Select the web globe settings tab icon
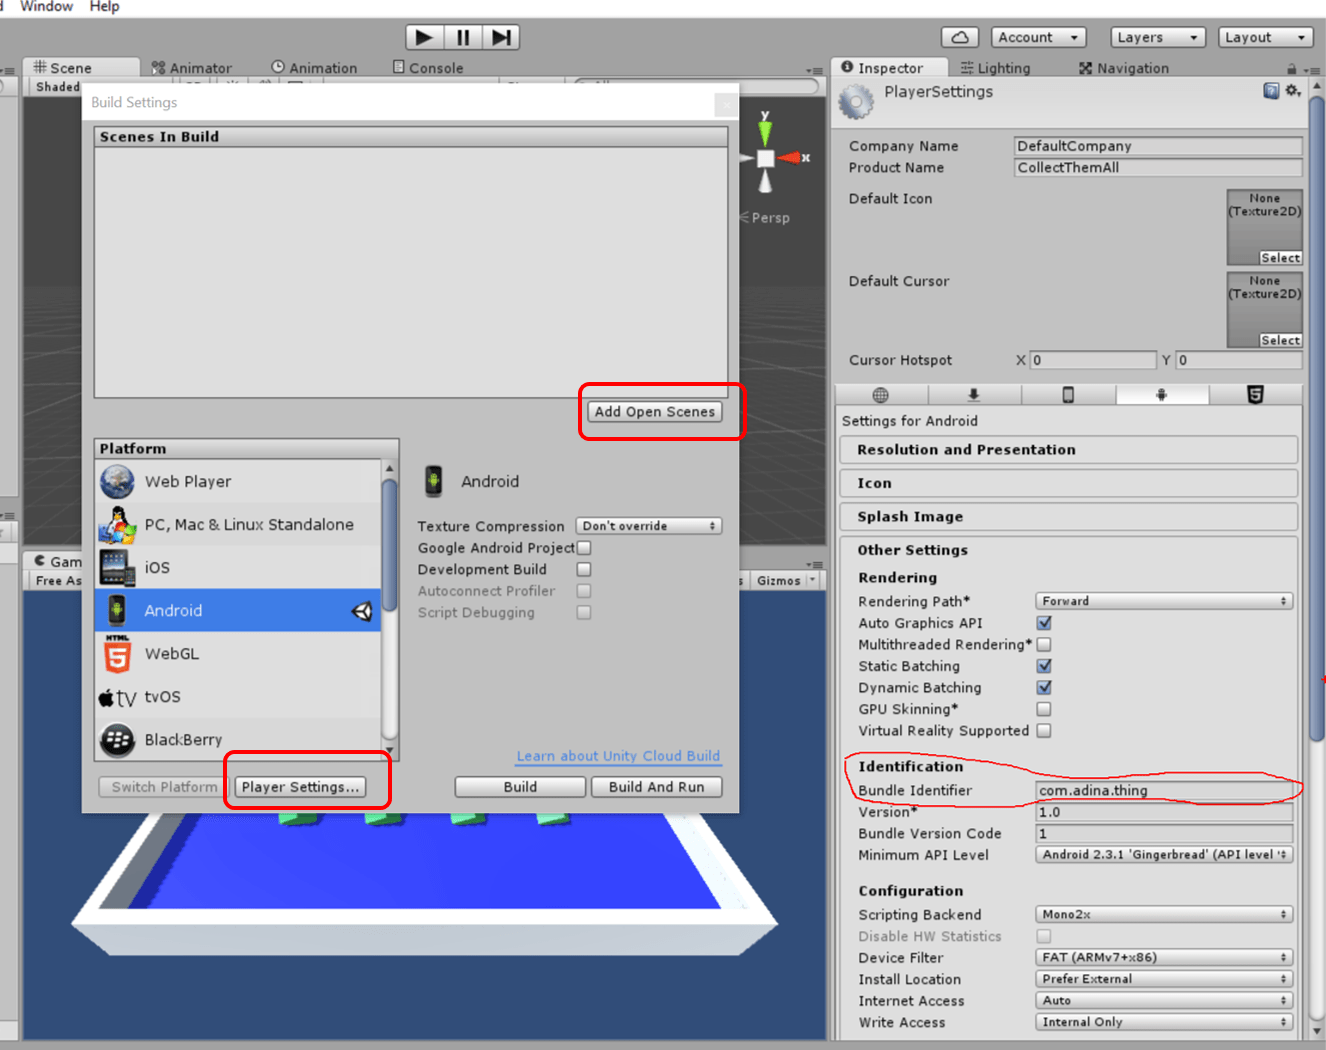The height and width of the screenshot is (1050, 1326). (x=880, y=395)
